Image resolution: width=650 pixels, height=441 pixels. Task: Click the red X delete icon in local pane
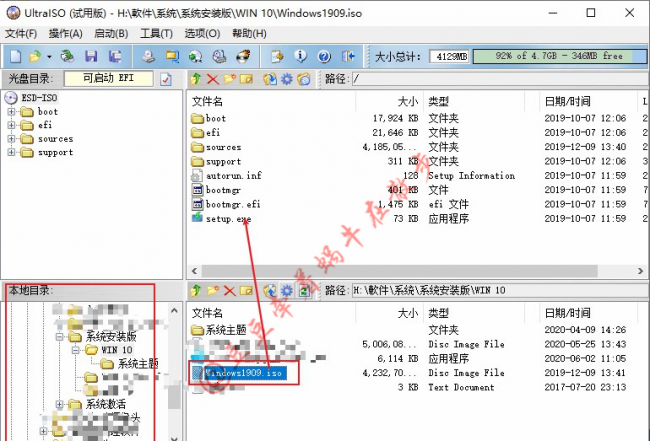tap(229, 291)
